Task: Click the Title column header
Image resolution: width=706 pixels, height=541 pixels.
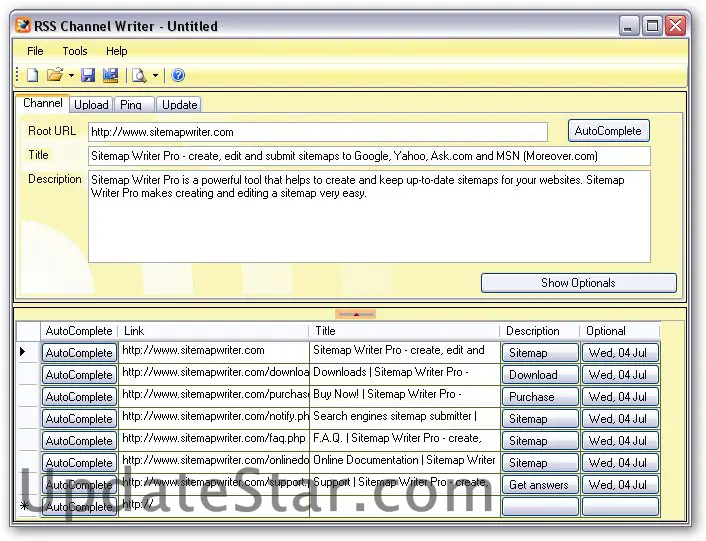Action: click(404, 331)
